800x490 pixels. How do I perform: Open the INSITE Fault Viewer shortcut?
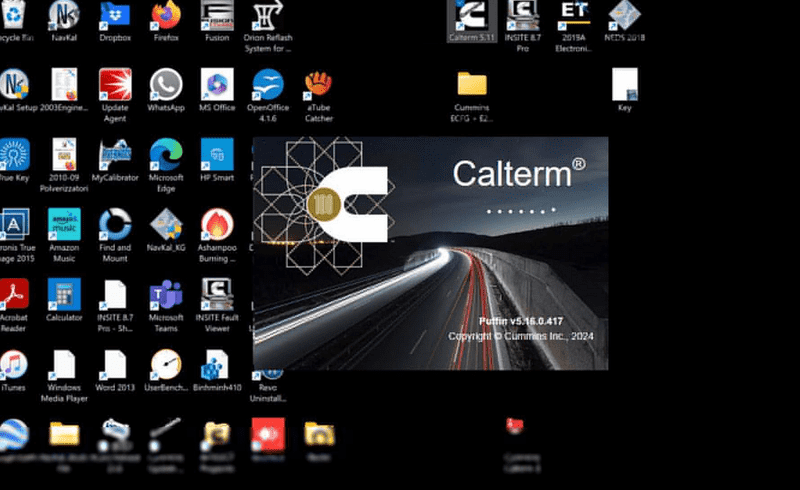(217, 305)
